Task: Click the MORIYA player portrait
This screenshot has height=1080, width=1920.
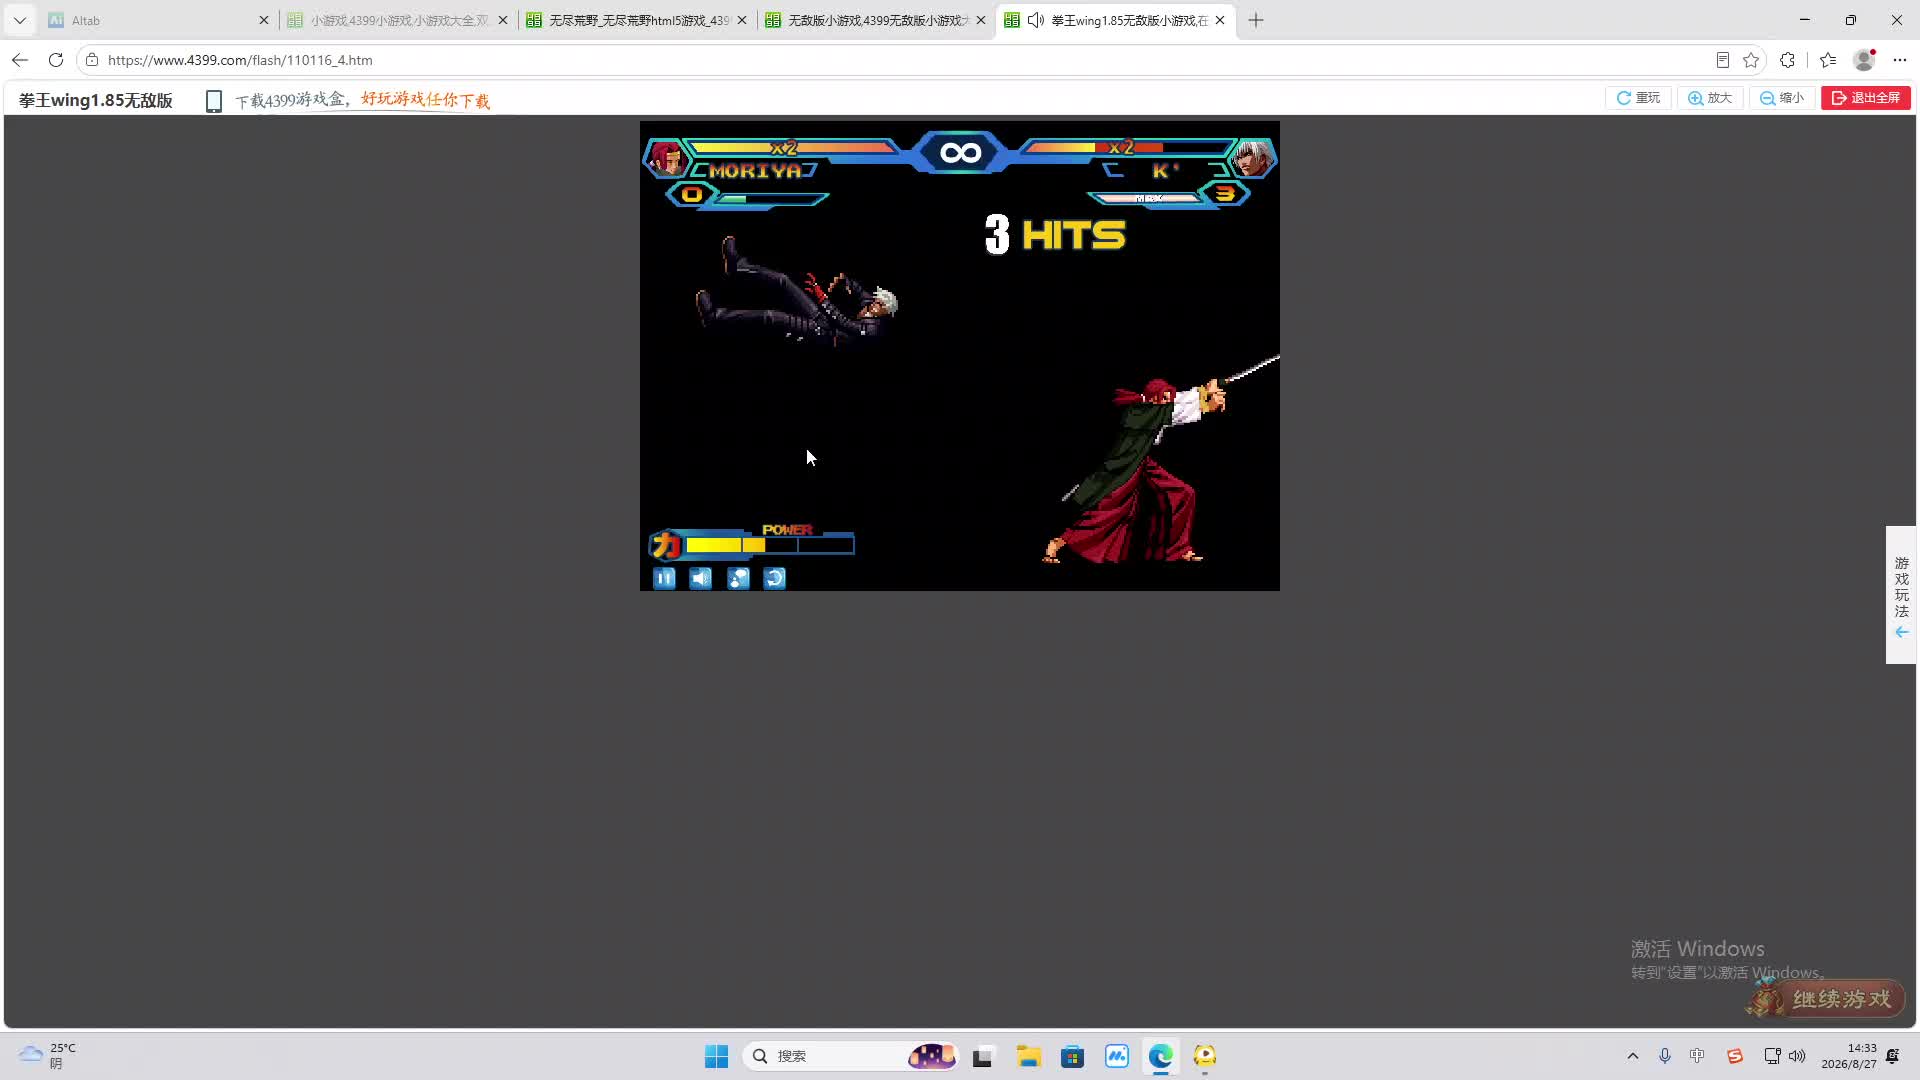Action: 666,158
